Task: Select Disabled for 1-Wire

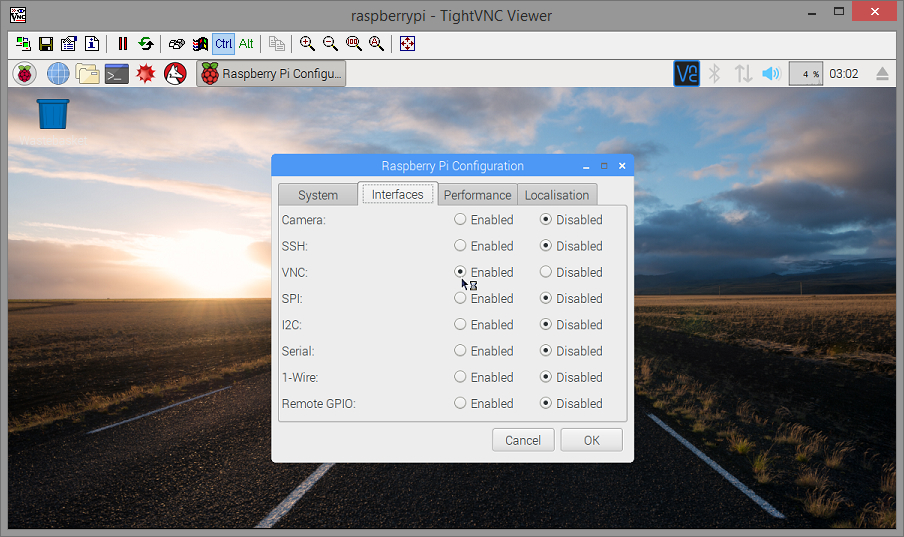Action: (x=571, y=377)
